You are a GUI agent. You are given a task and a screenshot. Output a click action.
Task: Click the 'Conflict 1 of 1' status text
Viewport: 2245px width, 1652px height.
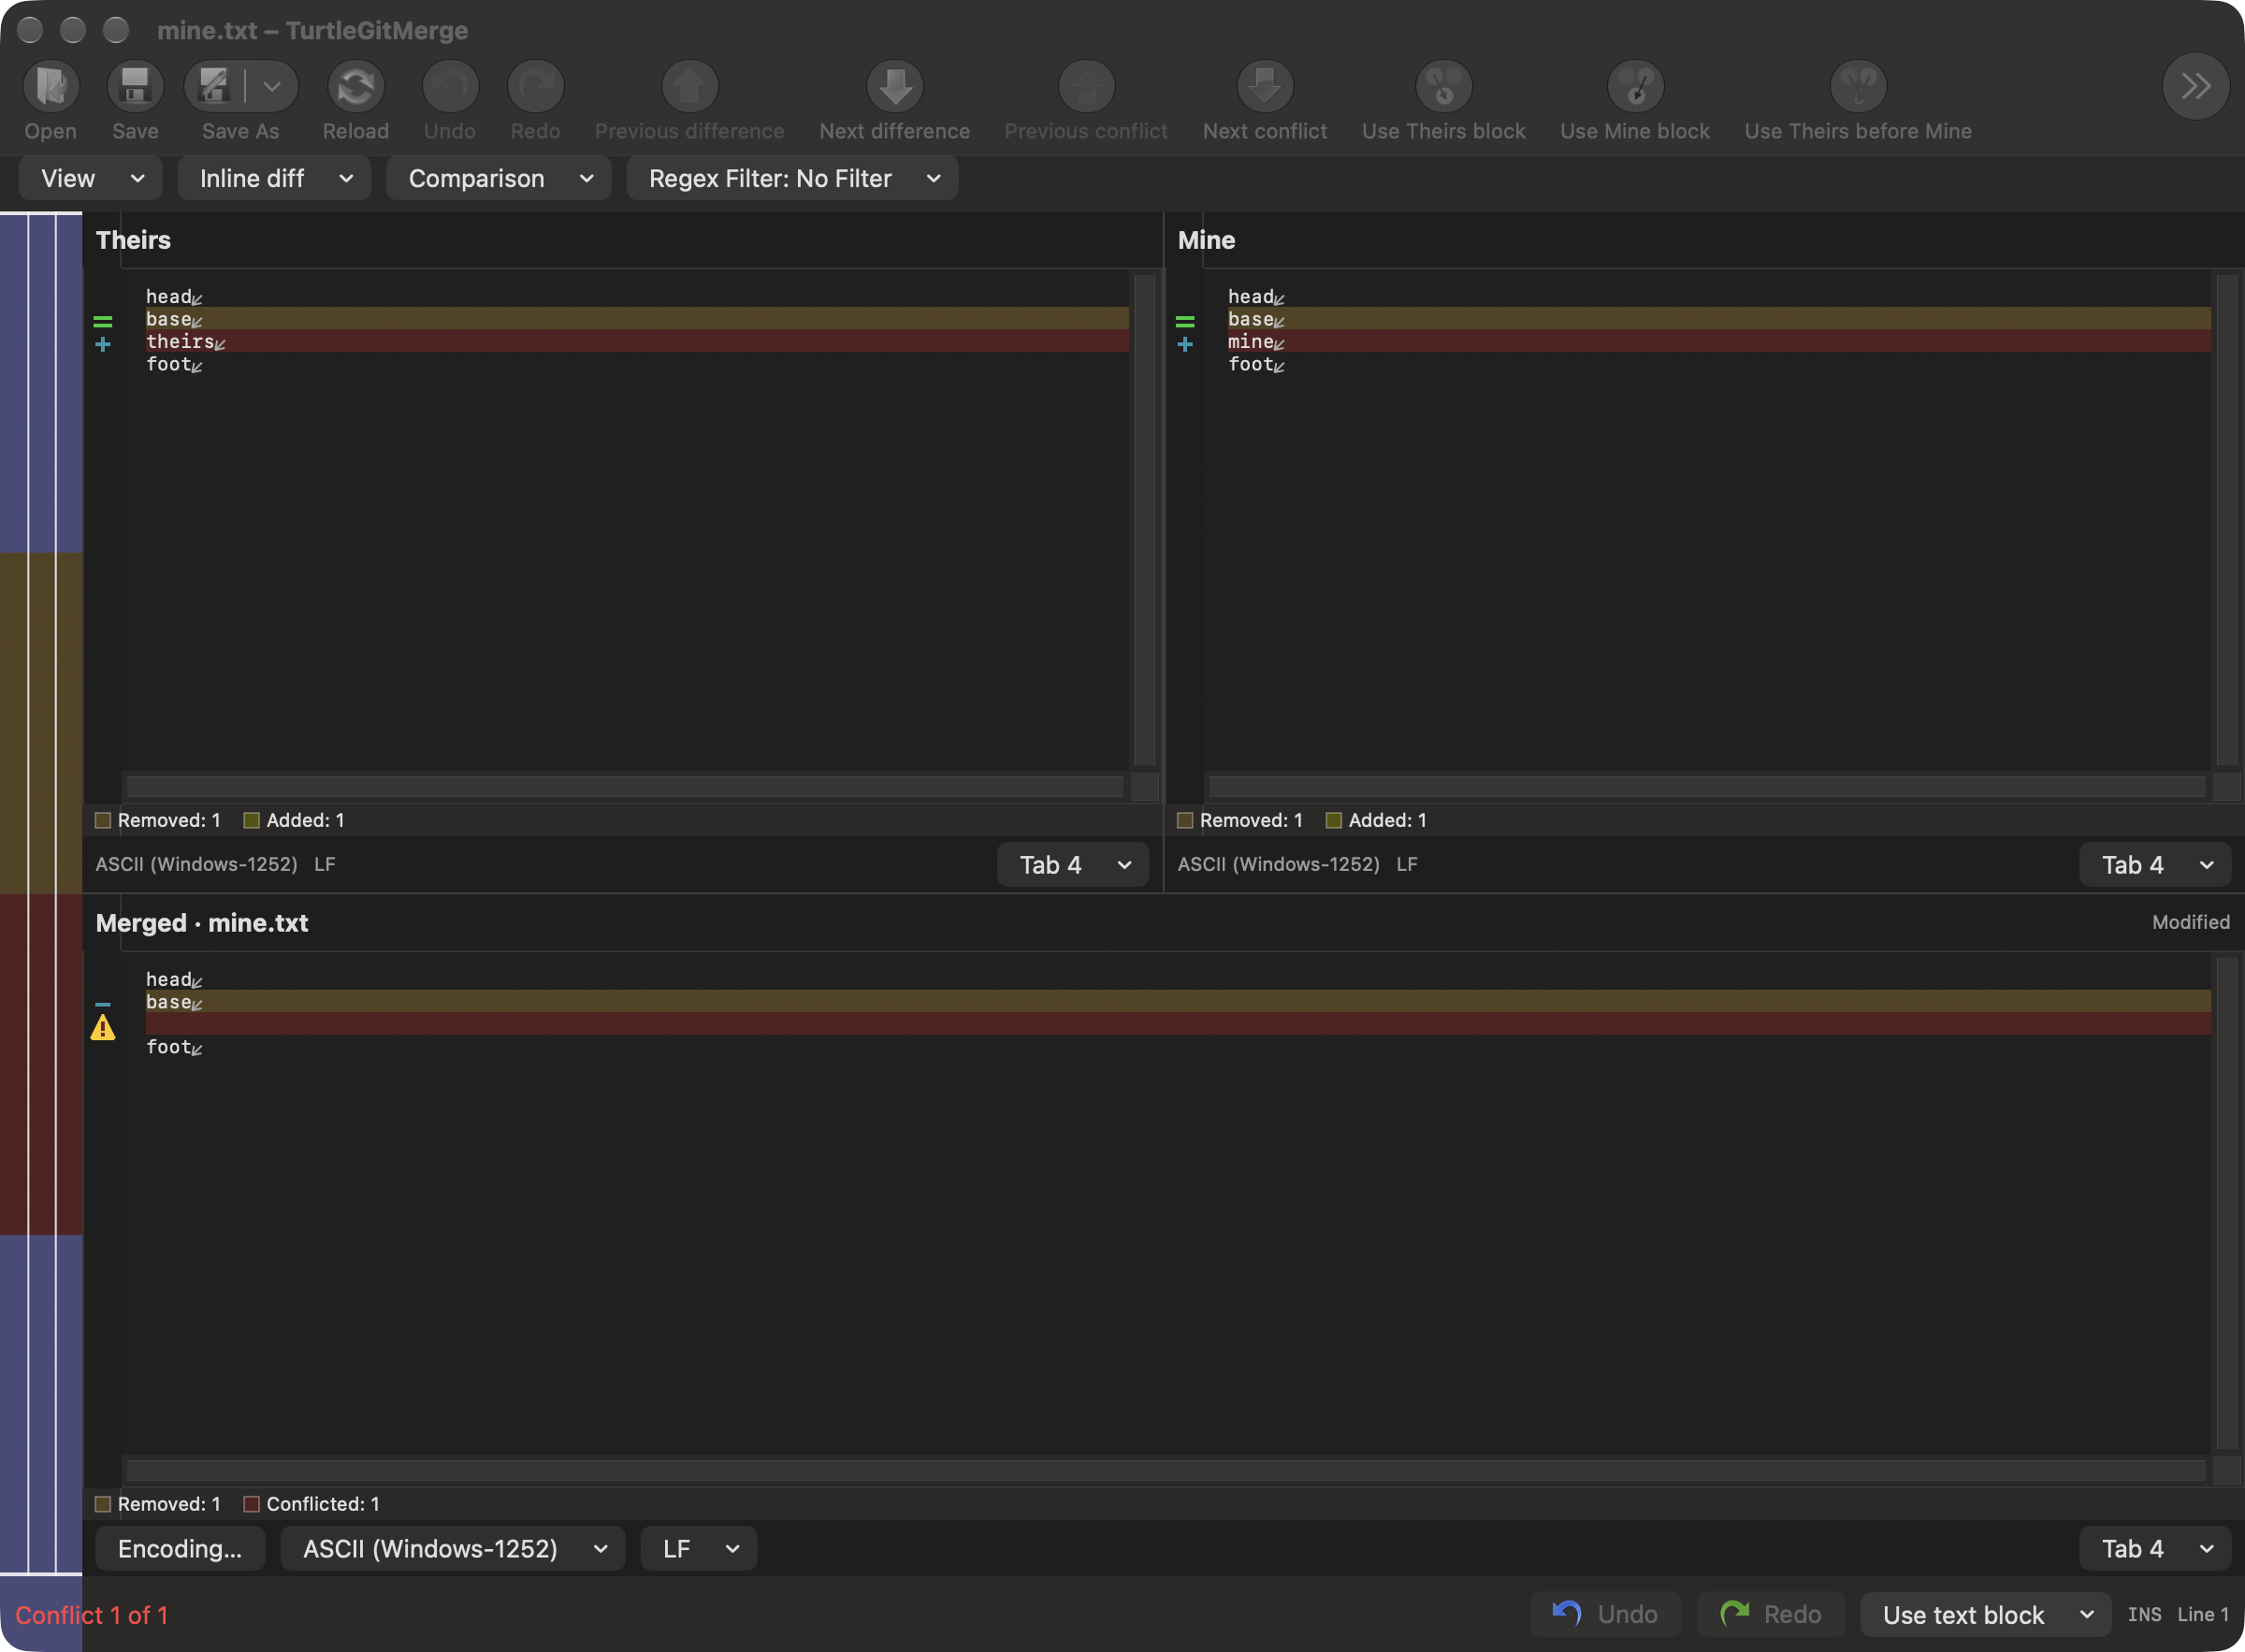(92, 1616)
